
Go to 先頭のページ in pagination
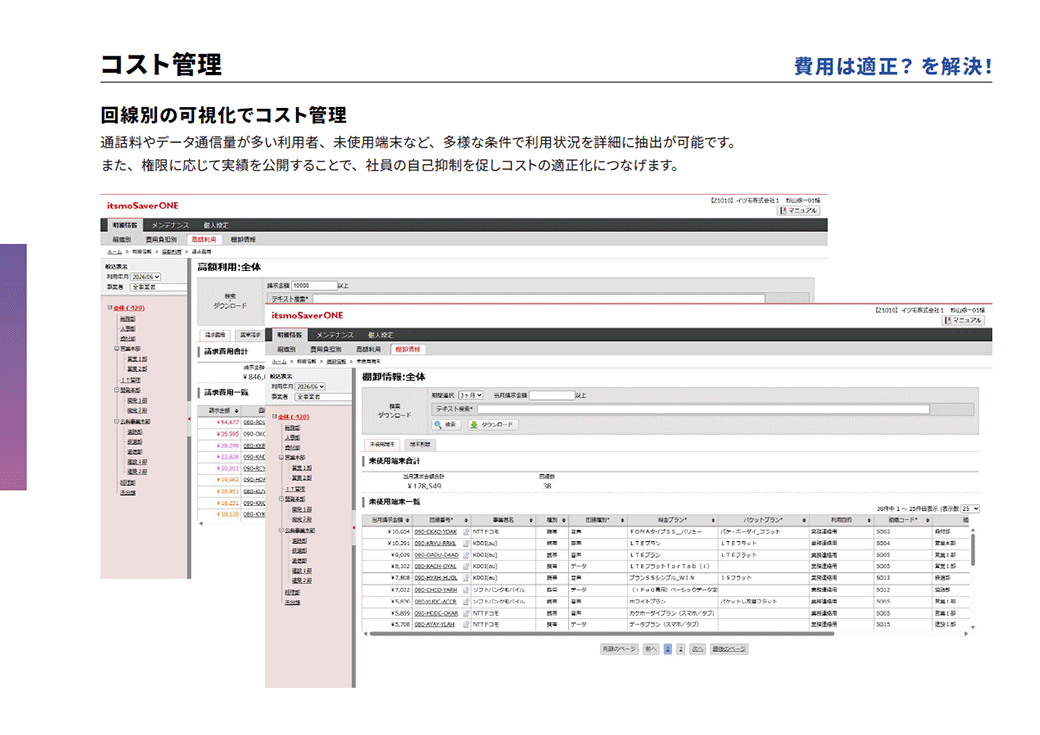(x=619, y=649)
